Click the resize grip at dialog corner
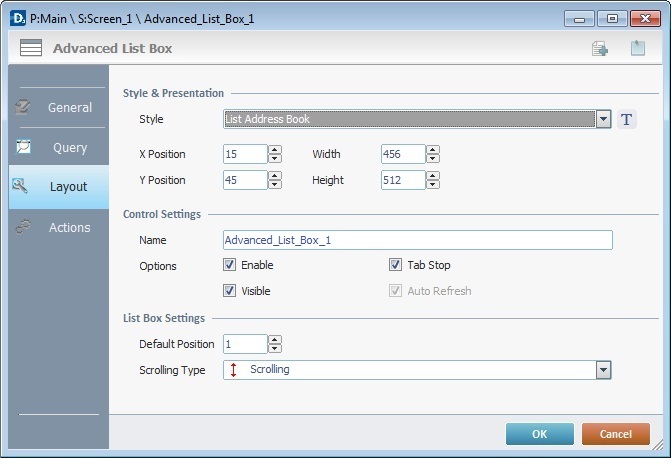671x458 pixels. pyautogui.click(x=657, y=445)
